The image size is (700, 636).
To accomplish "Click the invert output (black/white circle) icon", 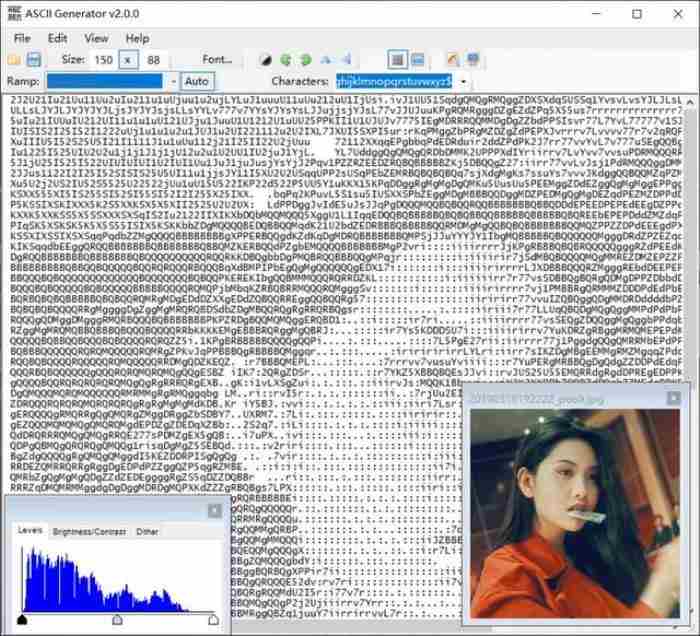I will 266,60.
